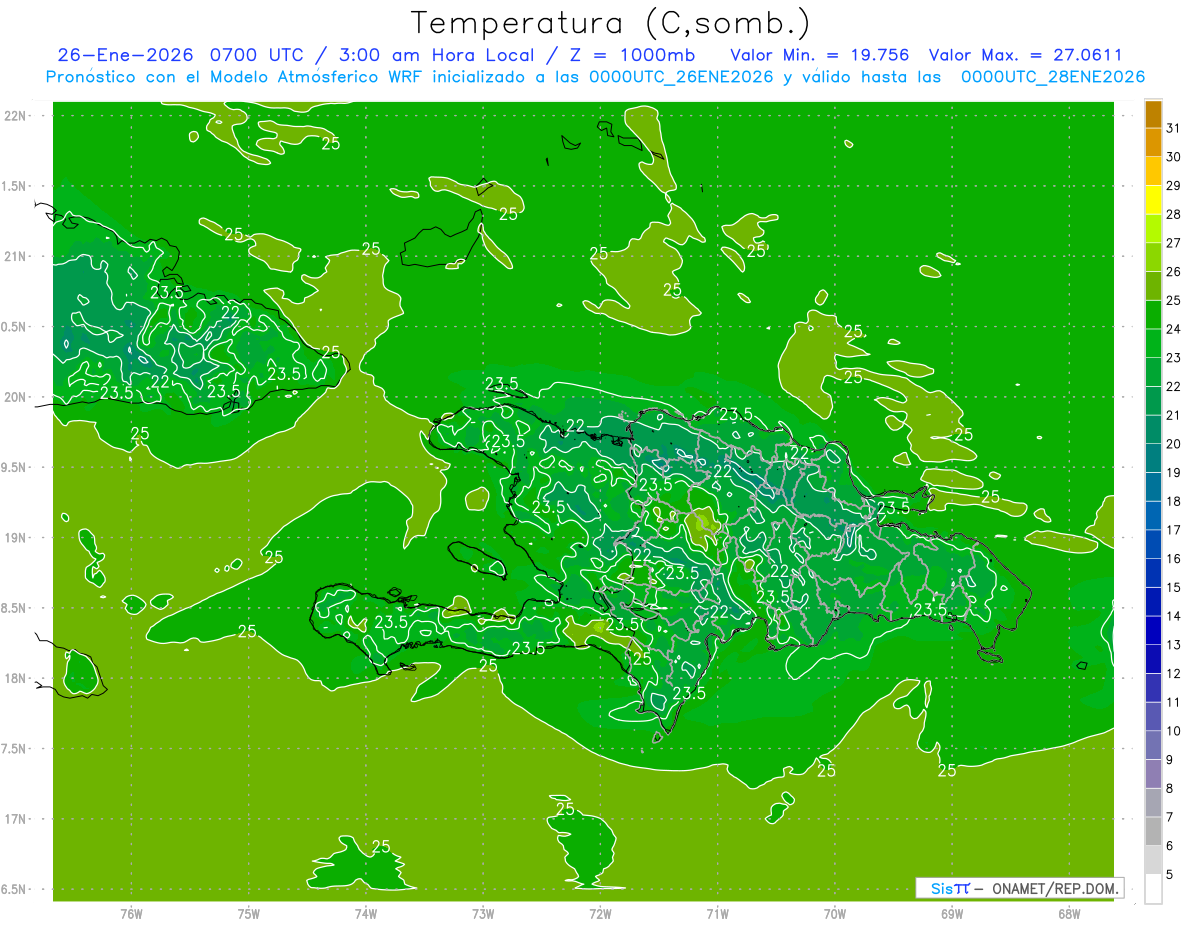Click the '20N' latitude axis label

click(x=14, y=397)
